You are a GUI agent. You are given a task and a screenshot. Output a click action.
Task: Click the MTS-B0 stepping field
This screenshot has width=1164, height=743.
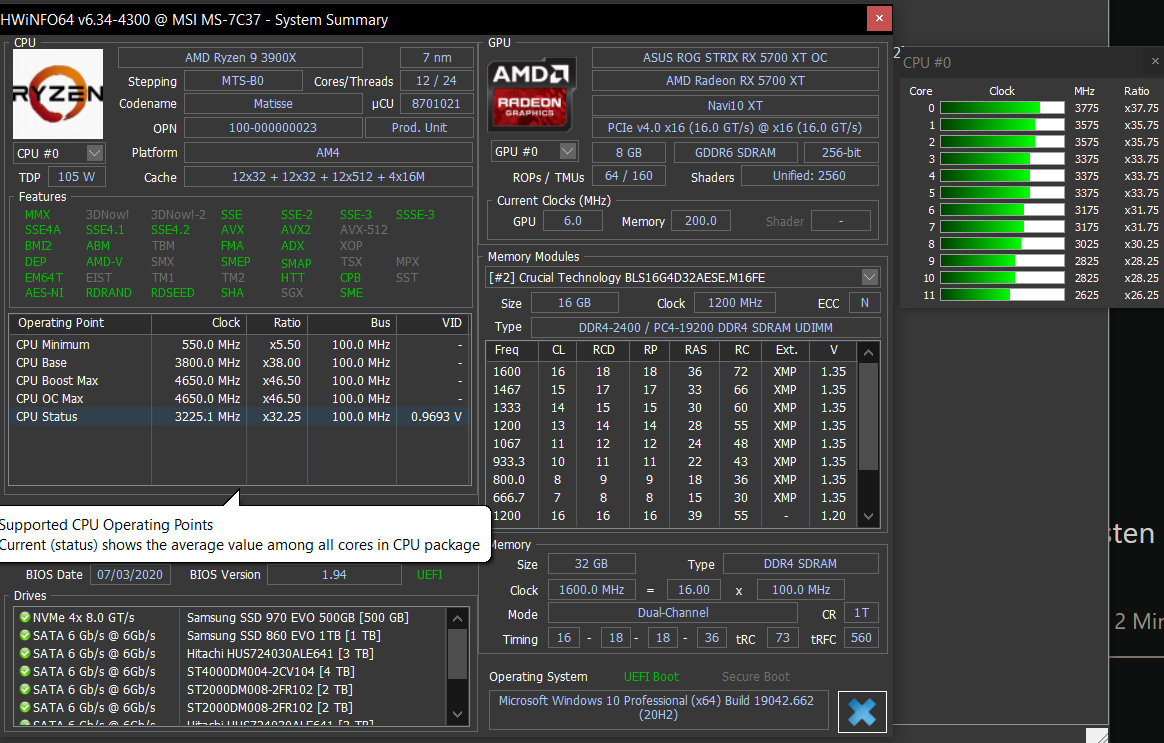coord(243,80)
